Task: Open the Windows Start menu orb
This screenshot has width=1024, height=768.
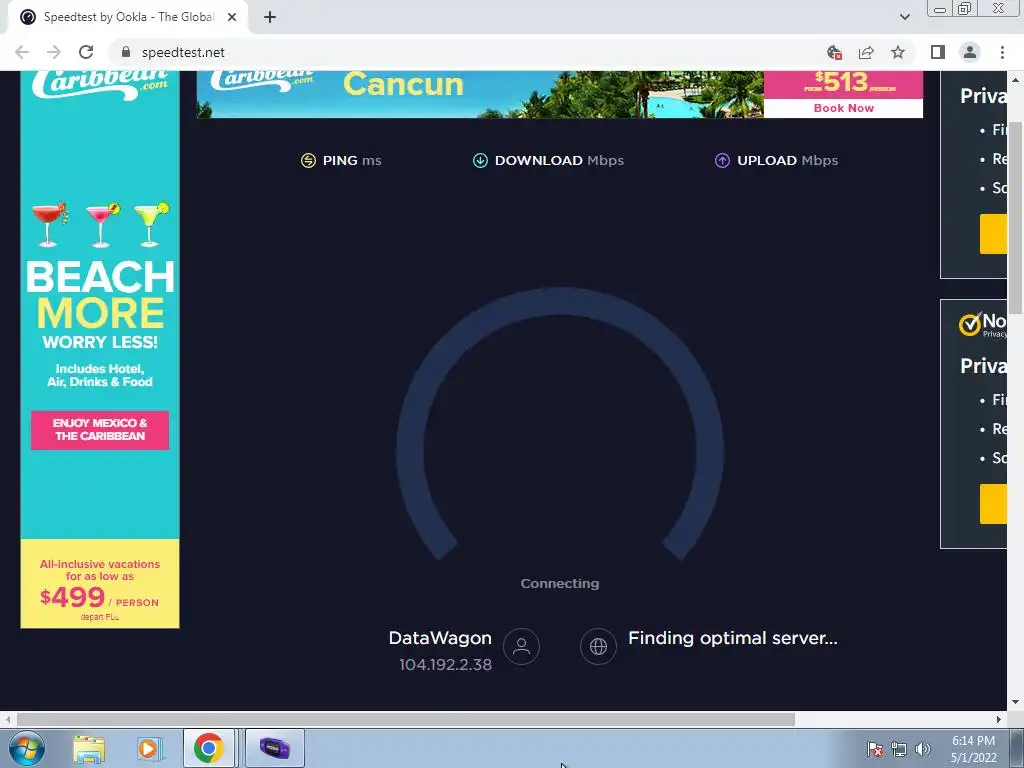Action: (27, 748)
